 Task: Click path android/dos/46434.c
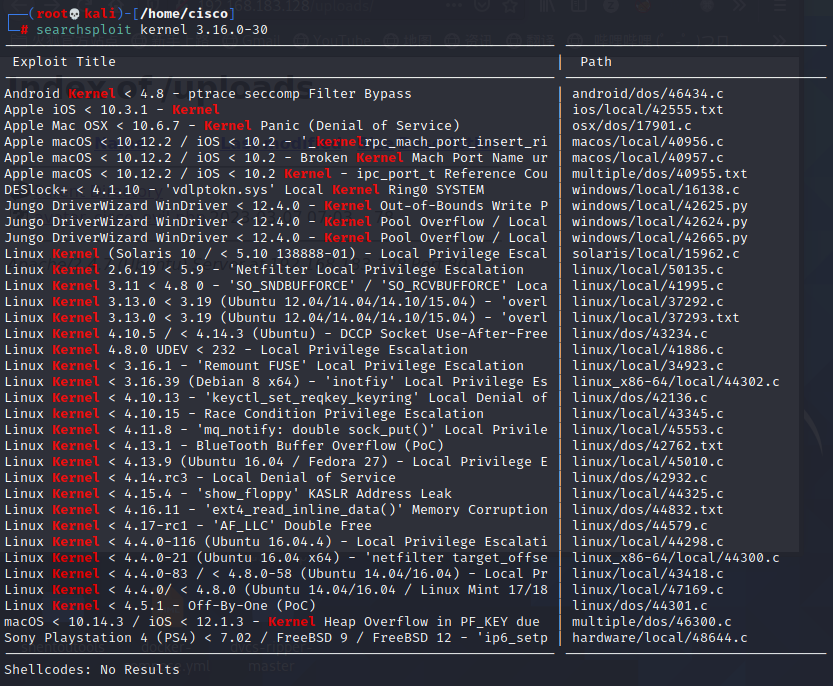point(648,94)
